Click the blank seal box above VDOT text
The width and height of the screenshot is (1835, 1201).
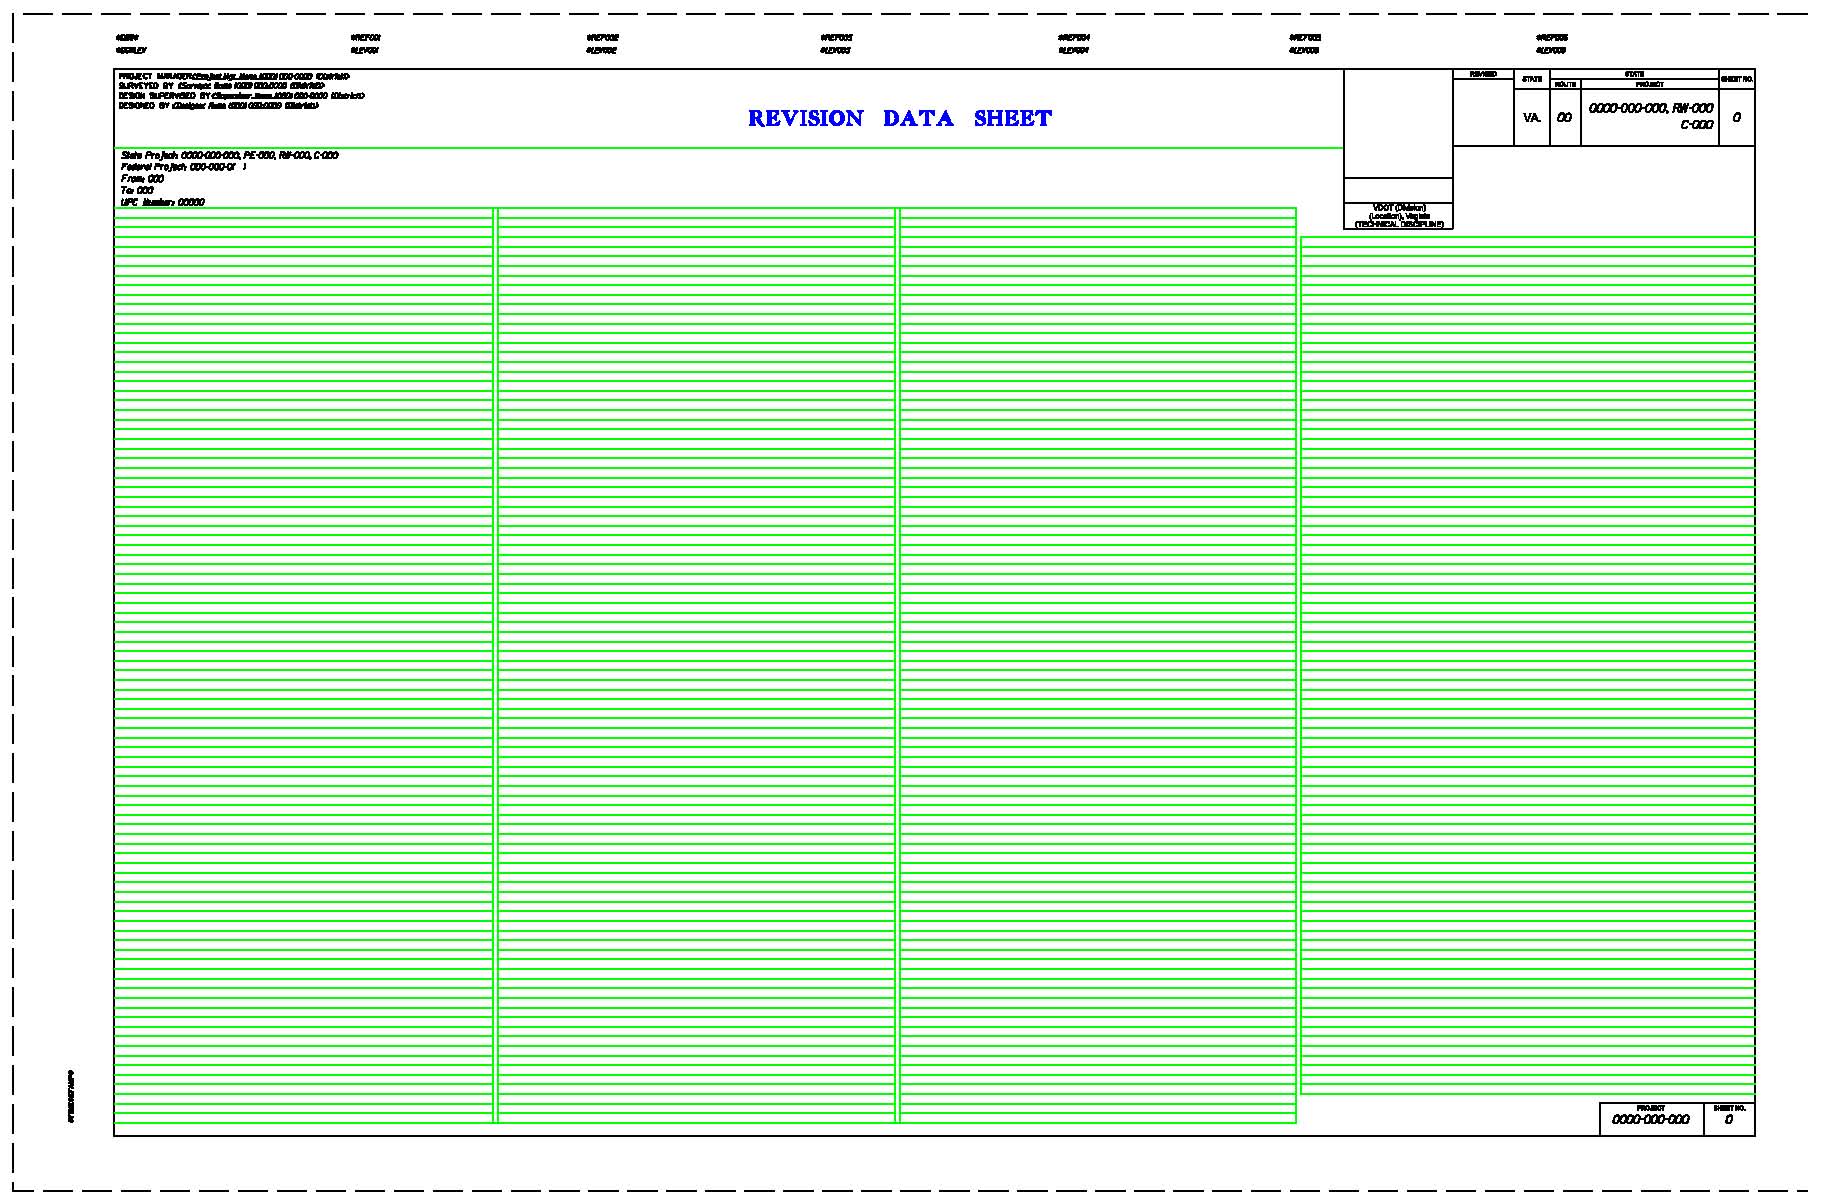1397,123
